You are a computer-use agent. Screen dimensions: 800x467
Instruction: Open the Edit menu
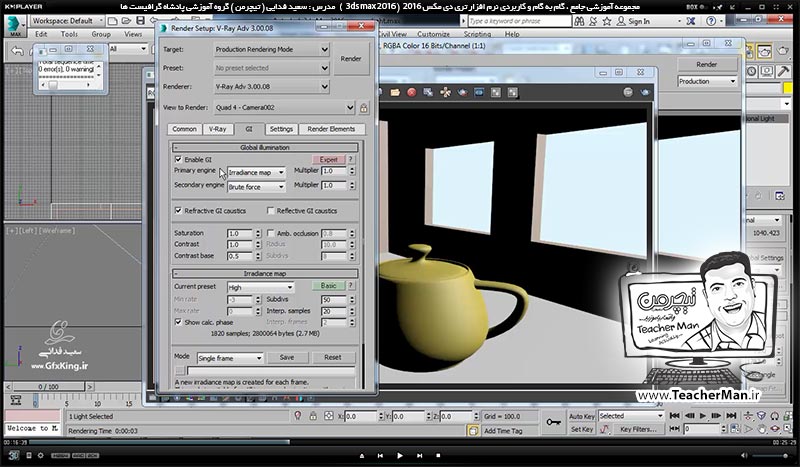click(x=41, y=34)
